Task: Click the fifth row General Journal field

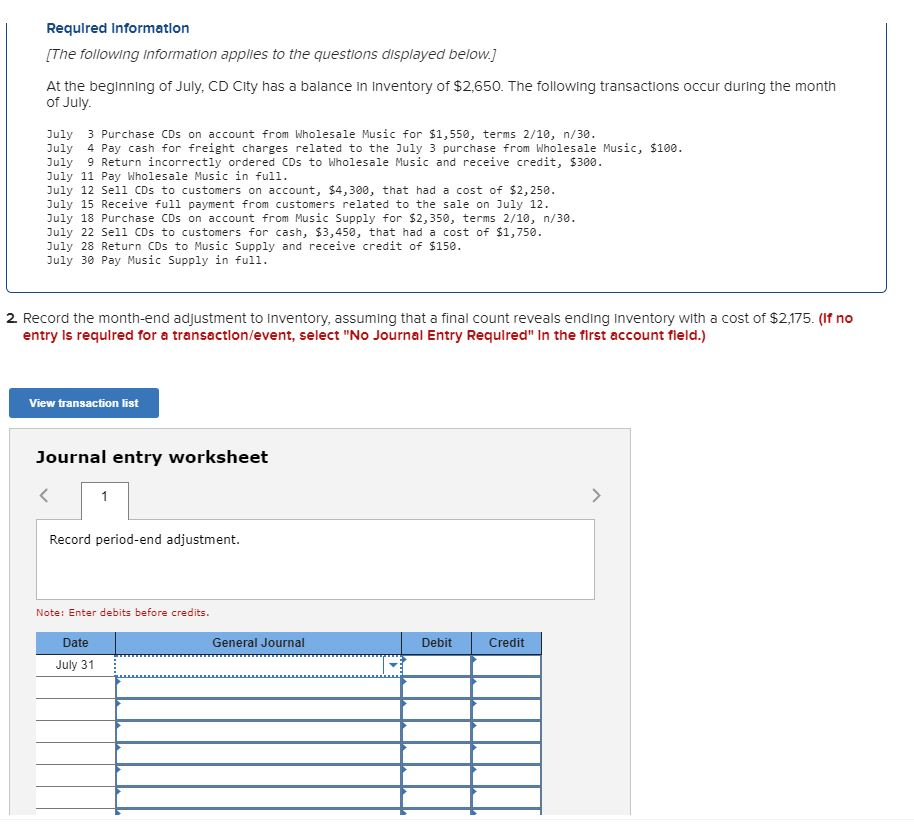Action: [258, 754]
